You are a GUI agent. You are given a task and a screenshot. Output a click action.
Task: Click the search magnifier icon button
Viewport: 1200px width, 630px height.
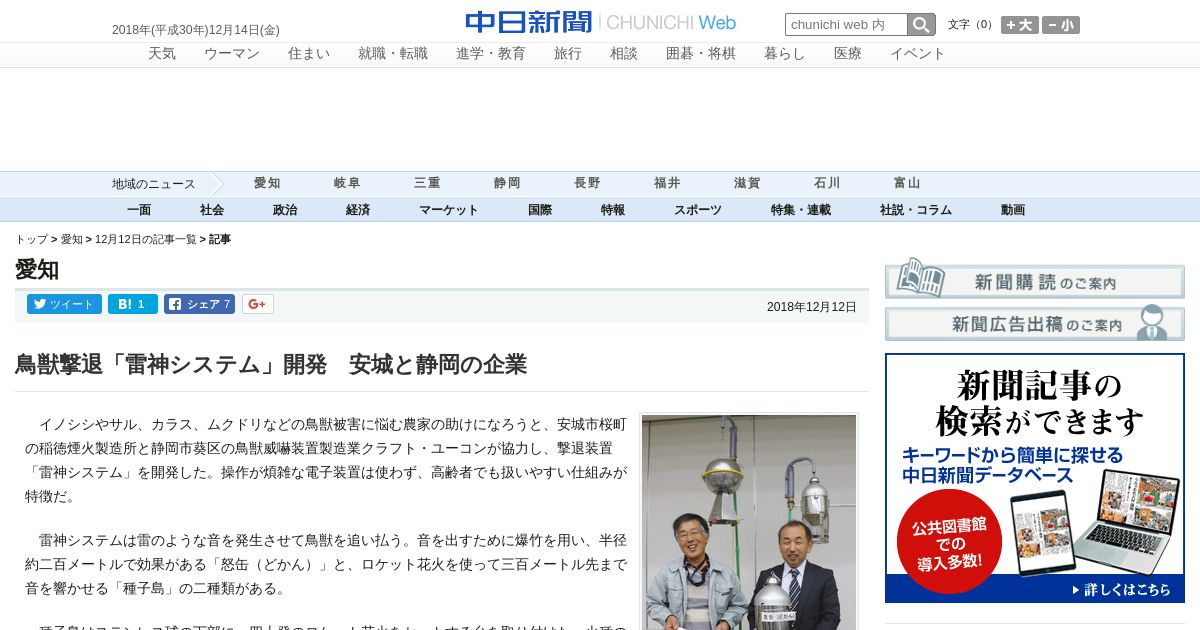point(921,25)
